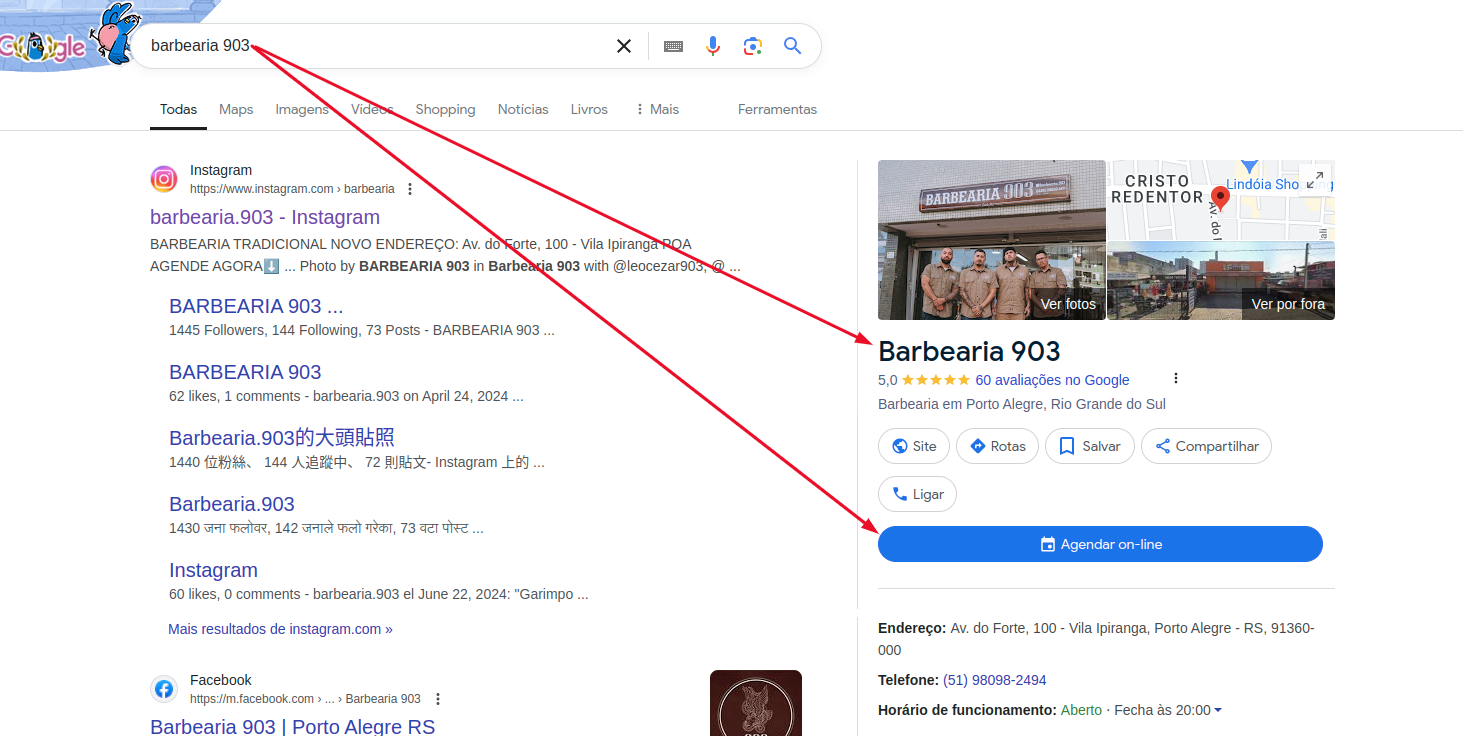
Task: Open the on-screen keyboard icon
Action: pos(673,46)
